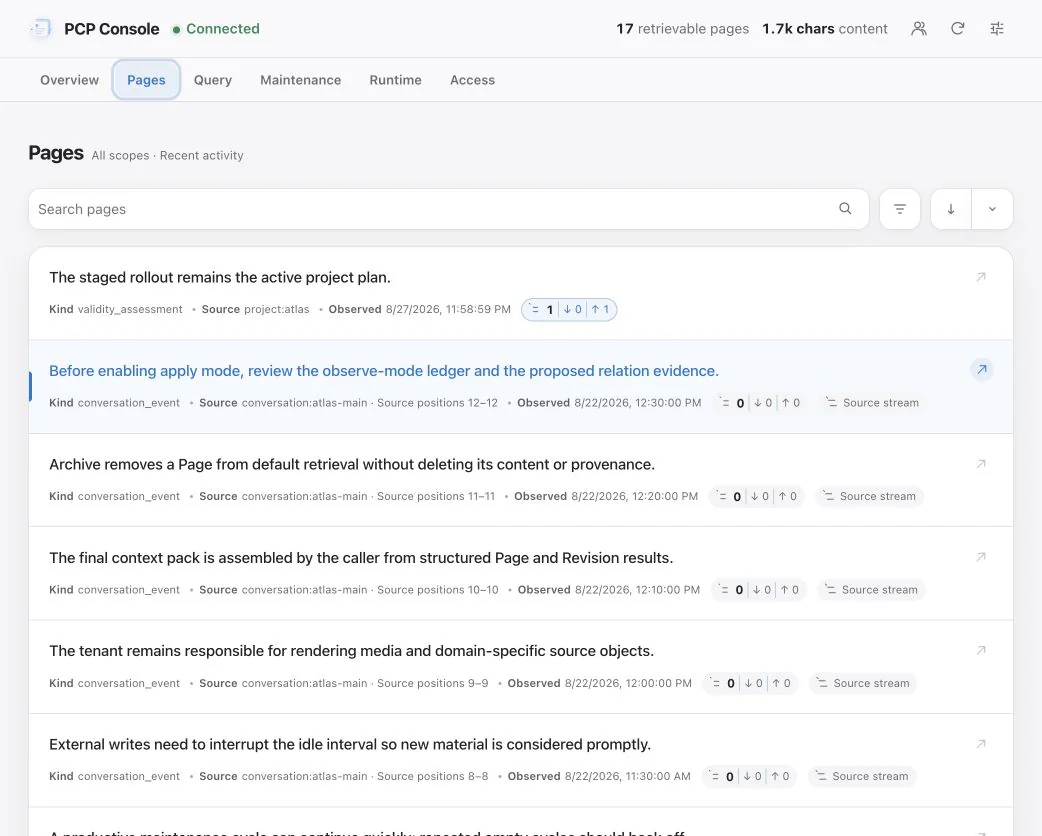Click relation counts badge on apply mode row
Image resolution: width=1042 pixels, height=836 pixels.
(759, 403)
